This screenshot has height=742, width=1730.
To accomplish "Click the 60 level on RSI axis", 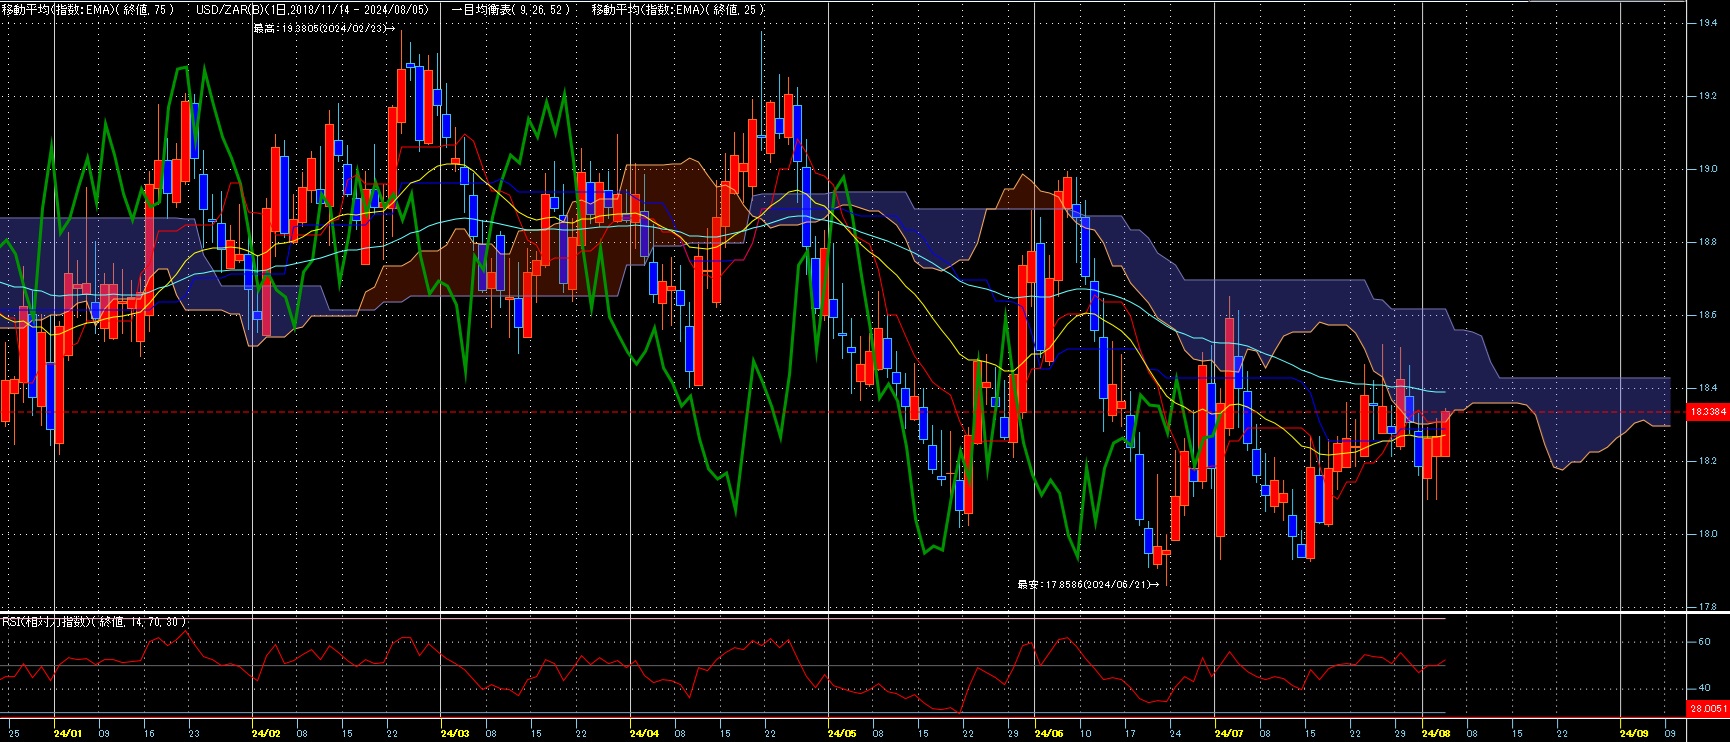I will pos(1704,642).
